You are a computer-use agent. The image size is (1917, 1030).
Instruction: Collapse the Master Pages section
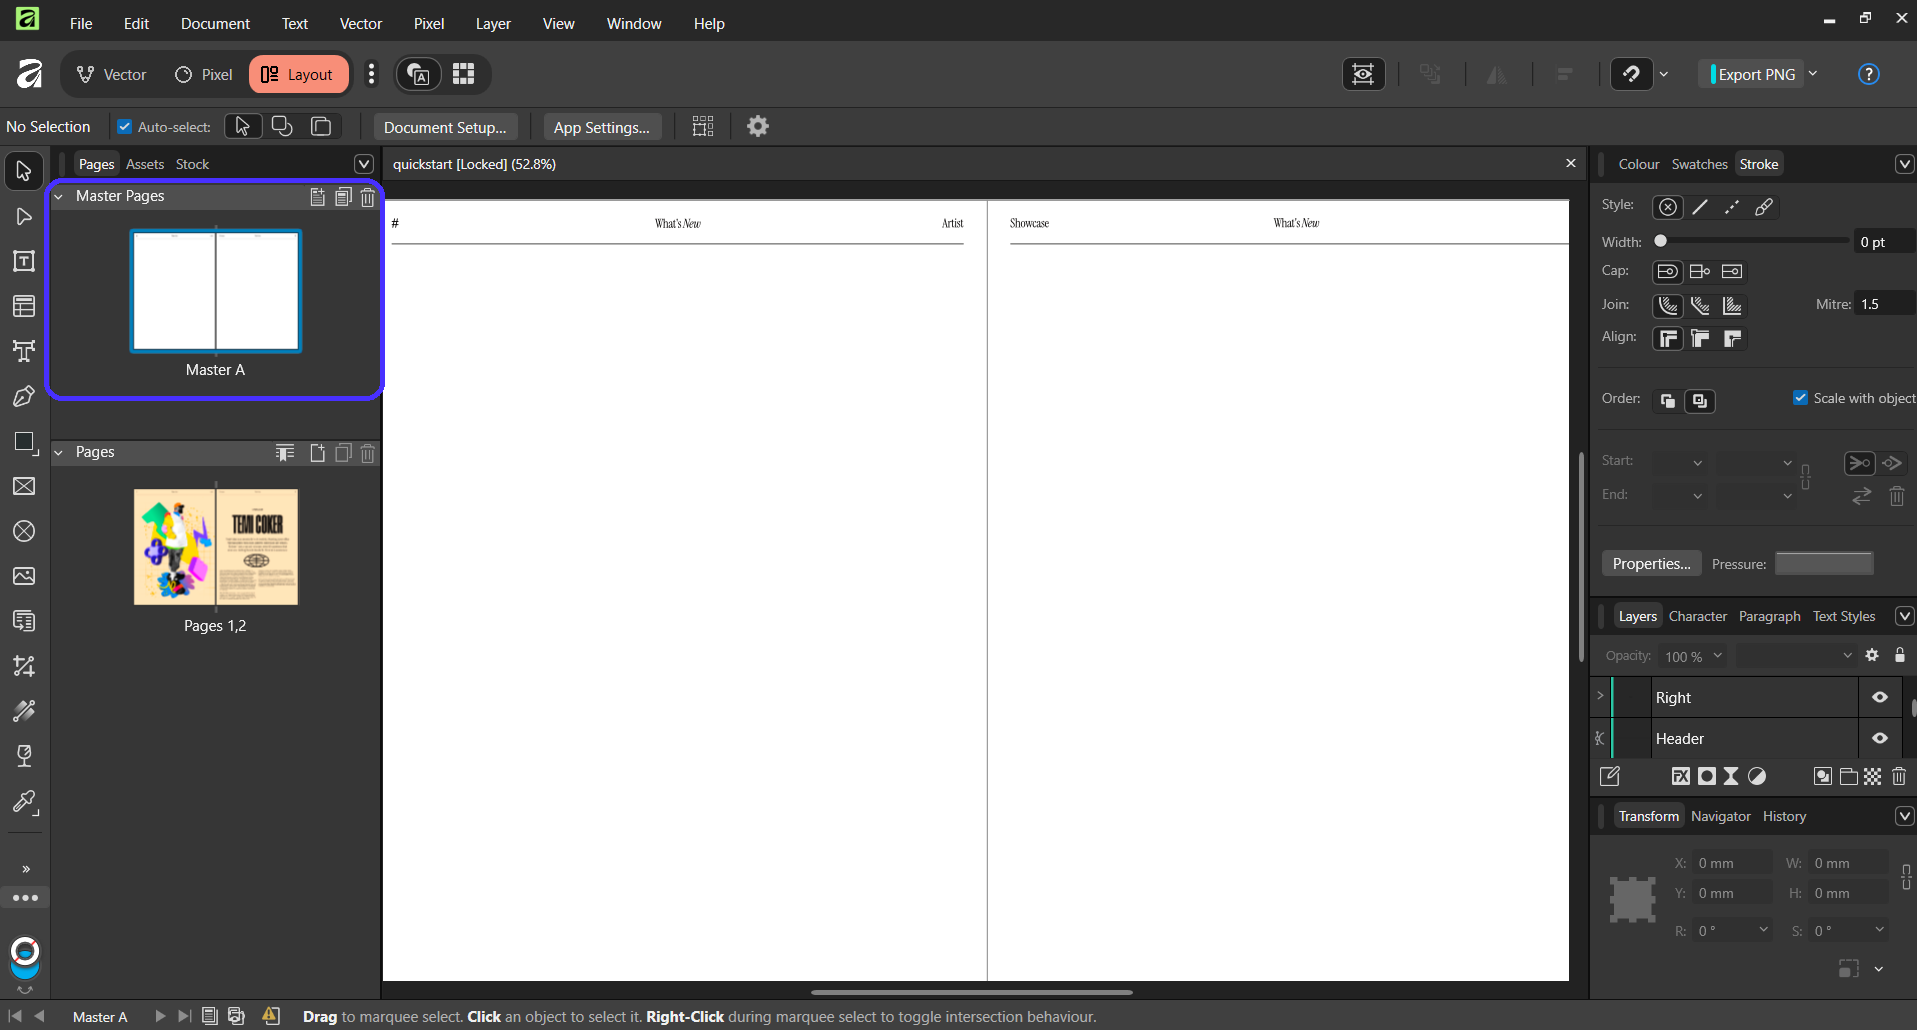(58, 197)
